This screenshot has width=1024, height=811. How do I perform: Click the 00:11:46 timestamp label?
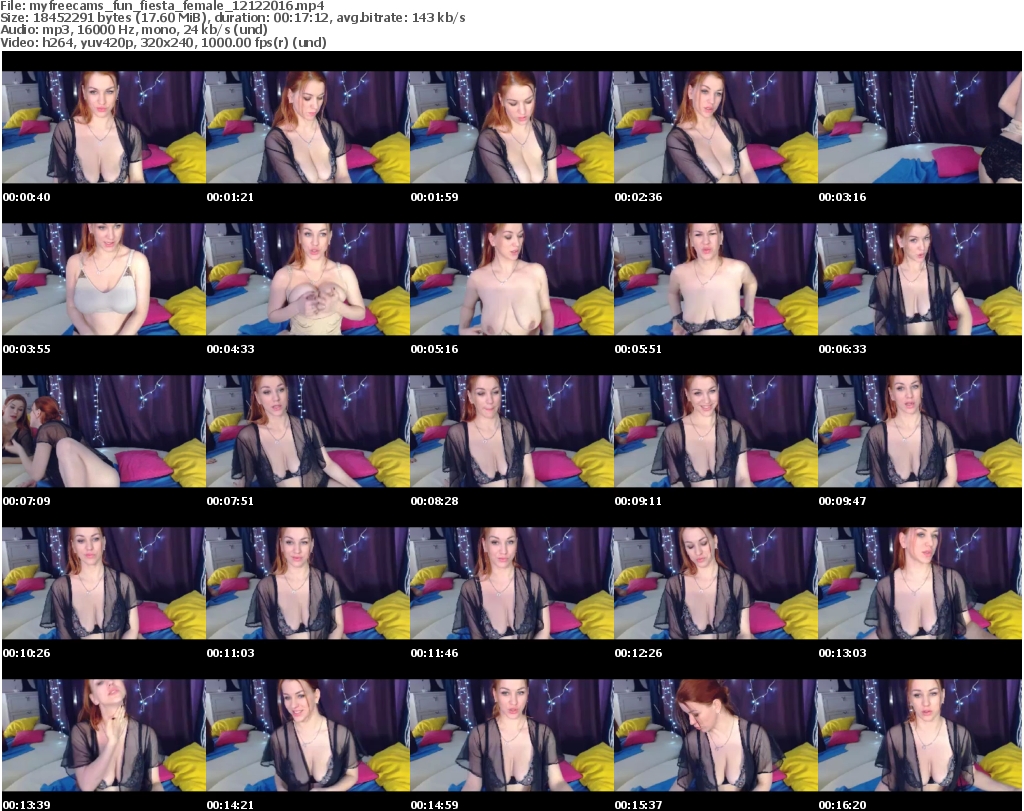pos(434,653)
